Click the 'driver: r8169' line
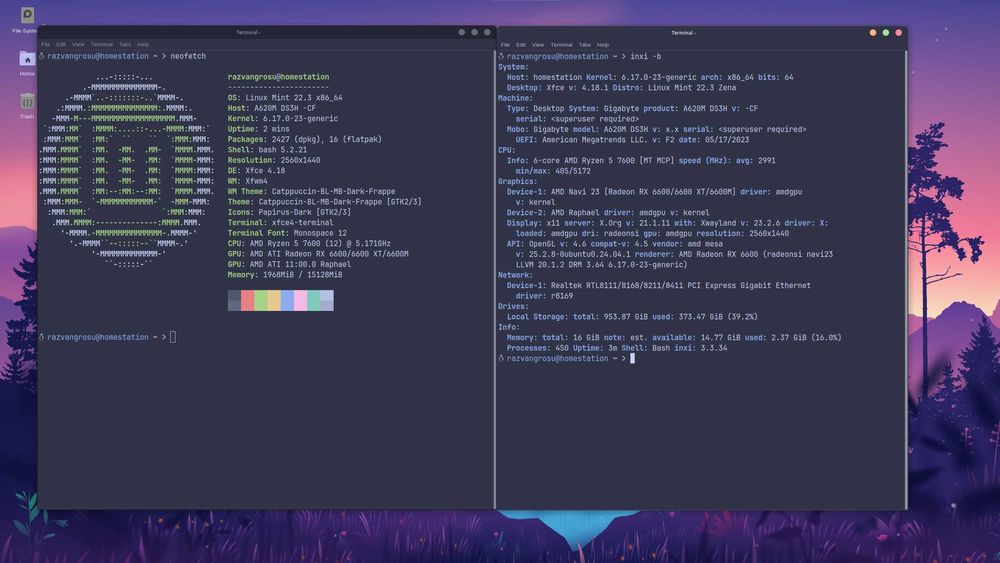The image size is (1000, 563). (x=545, y=296)
